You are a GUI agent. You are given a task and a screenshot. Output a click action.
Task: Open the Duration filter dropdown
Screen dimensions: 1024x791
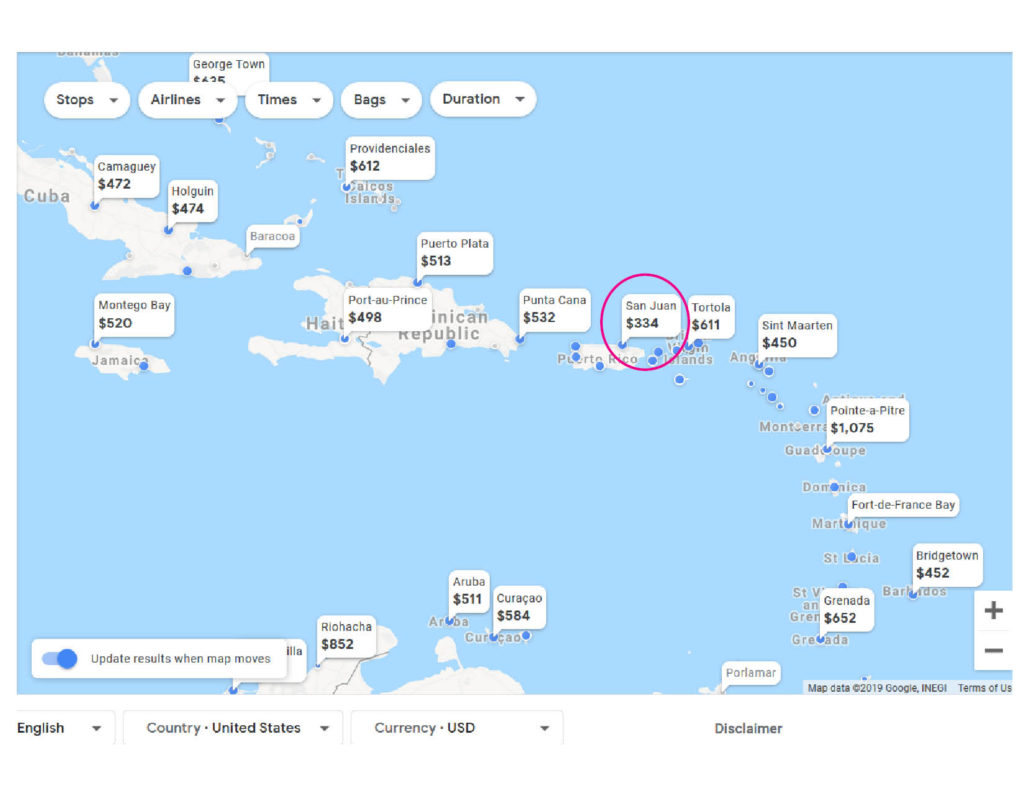[483, 100]
